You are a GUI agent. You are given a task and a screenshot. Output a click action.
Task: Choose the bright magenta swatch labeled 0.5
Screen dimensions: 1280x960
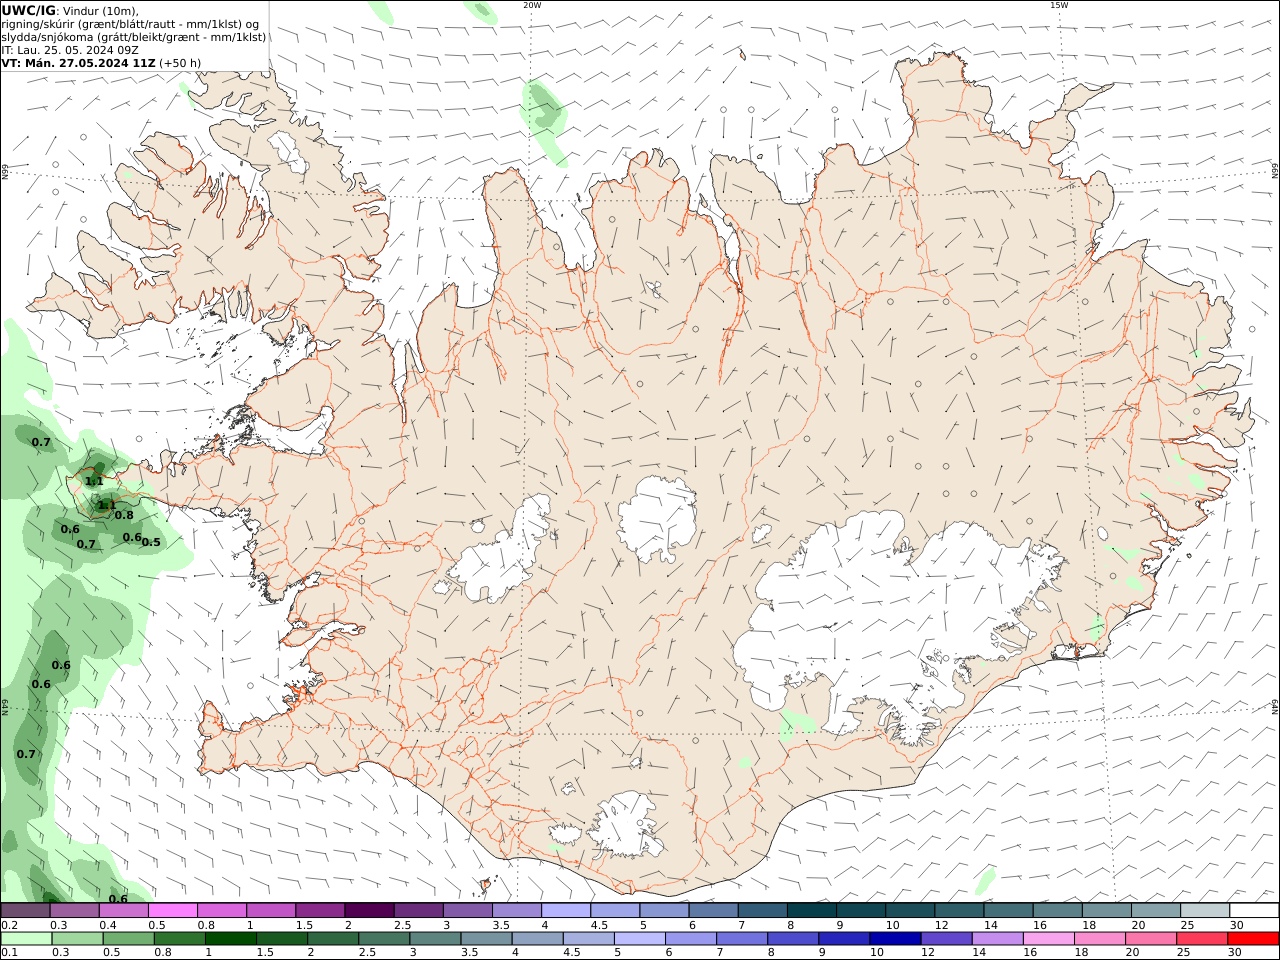point(172,911)
